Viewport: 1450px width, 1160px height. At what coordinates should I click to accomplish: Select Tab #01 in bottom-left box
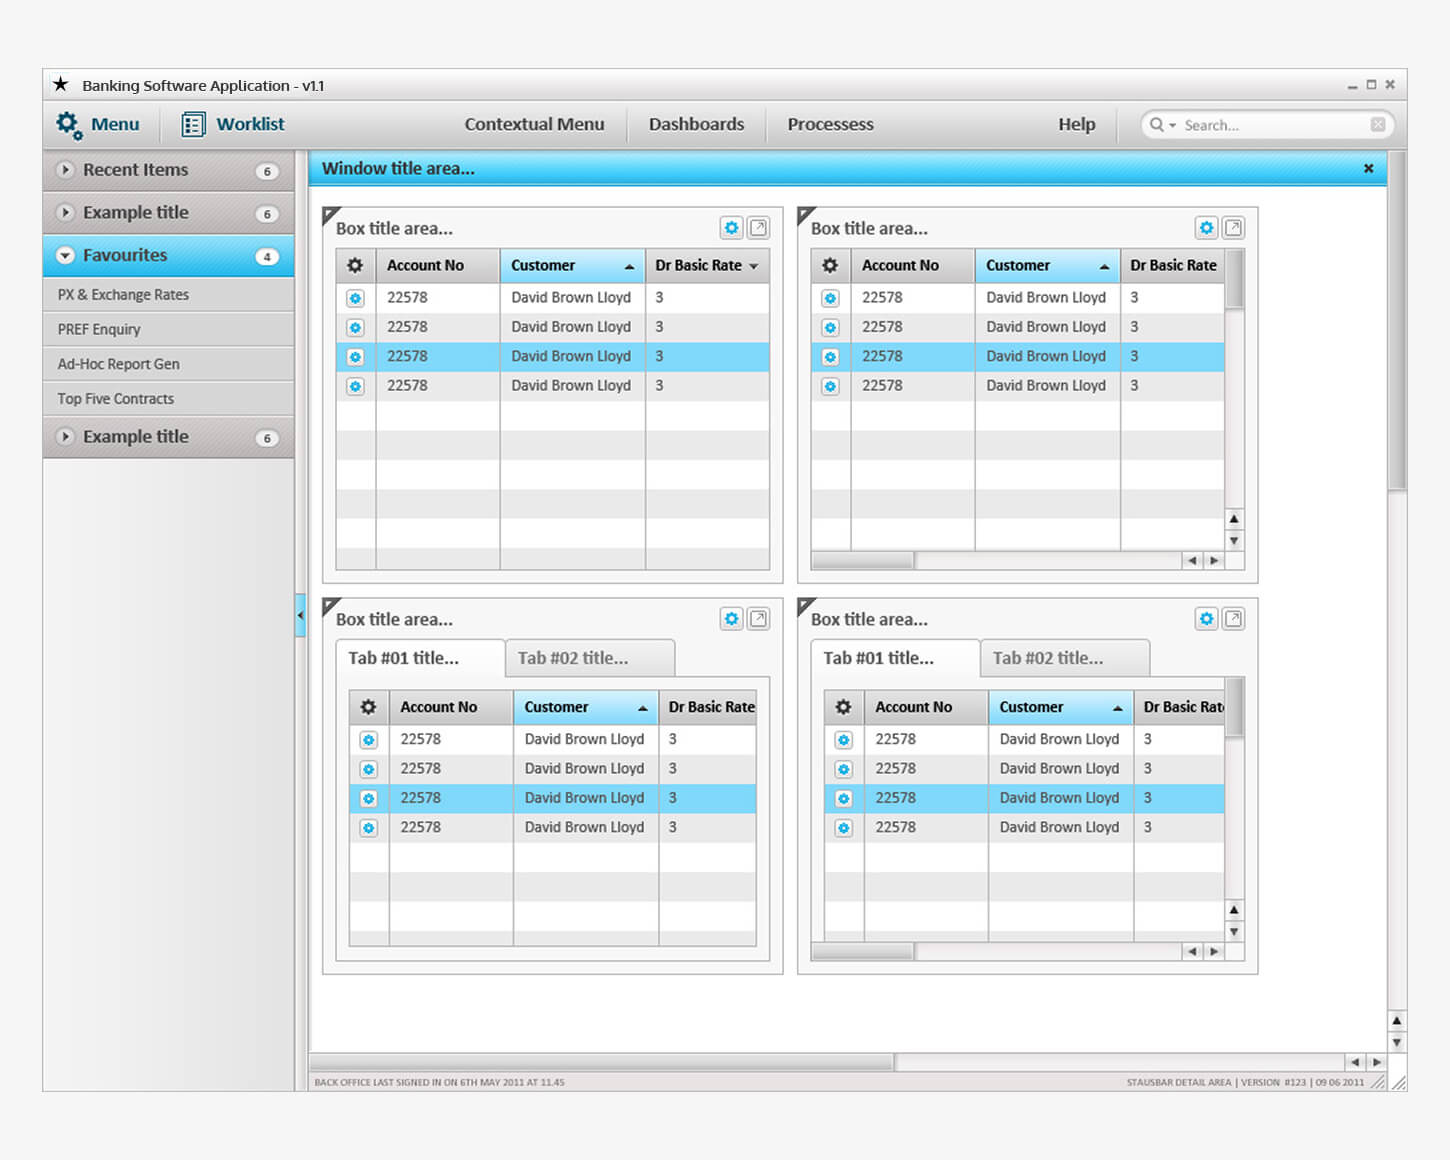(x=420, y=658)
